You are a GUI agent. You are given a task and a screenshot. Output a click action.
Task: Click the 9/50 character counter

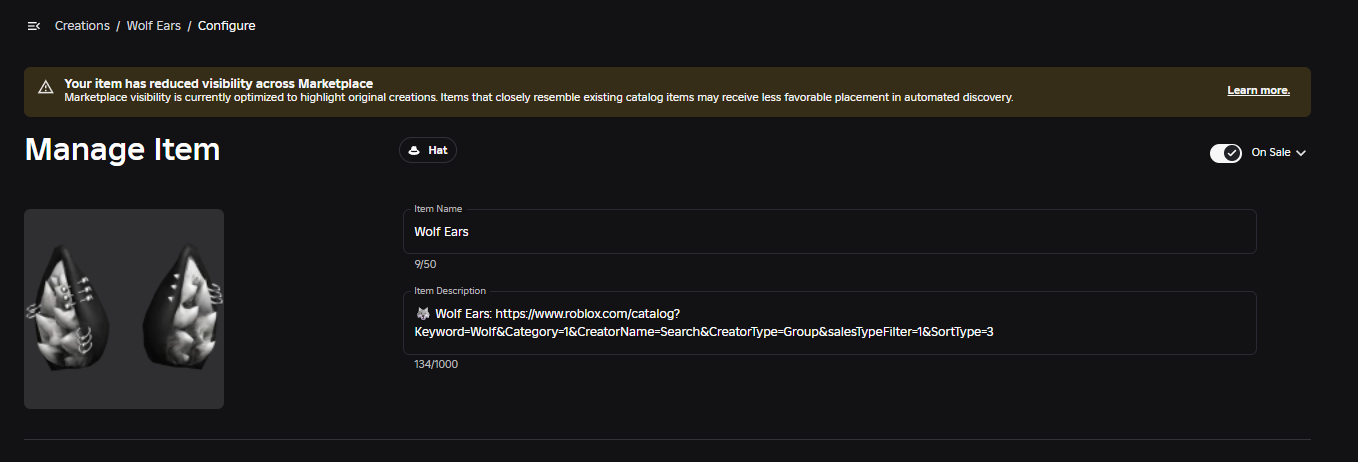click(x=425, y=264)
